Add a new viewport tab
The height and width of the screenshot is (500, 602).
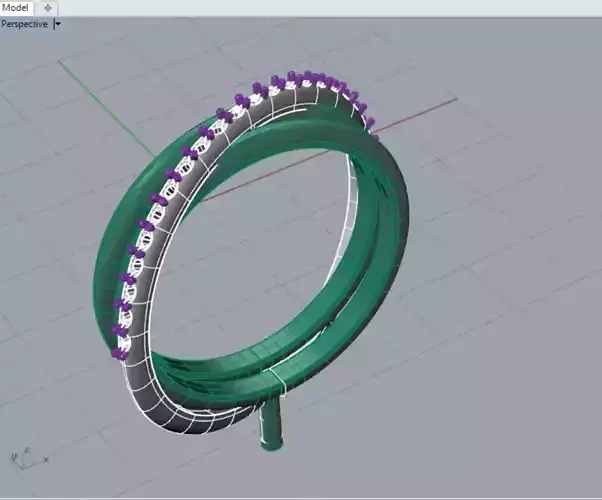48,8
